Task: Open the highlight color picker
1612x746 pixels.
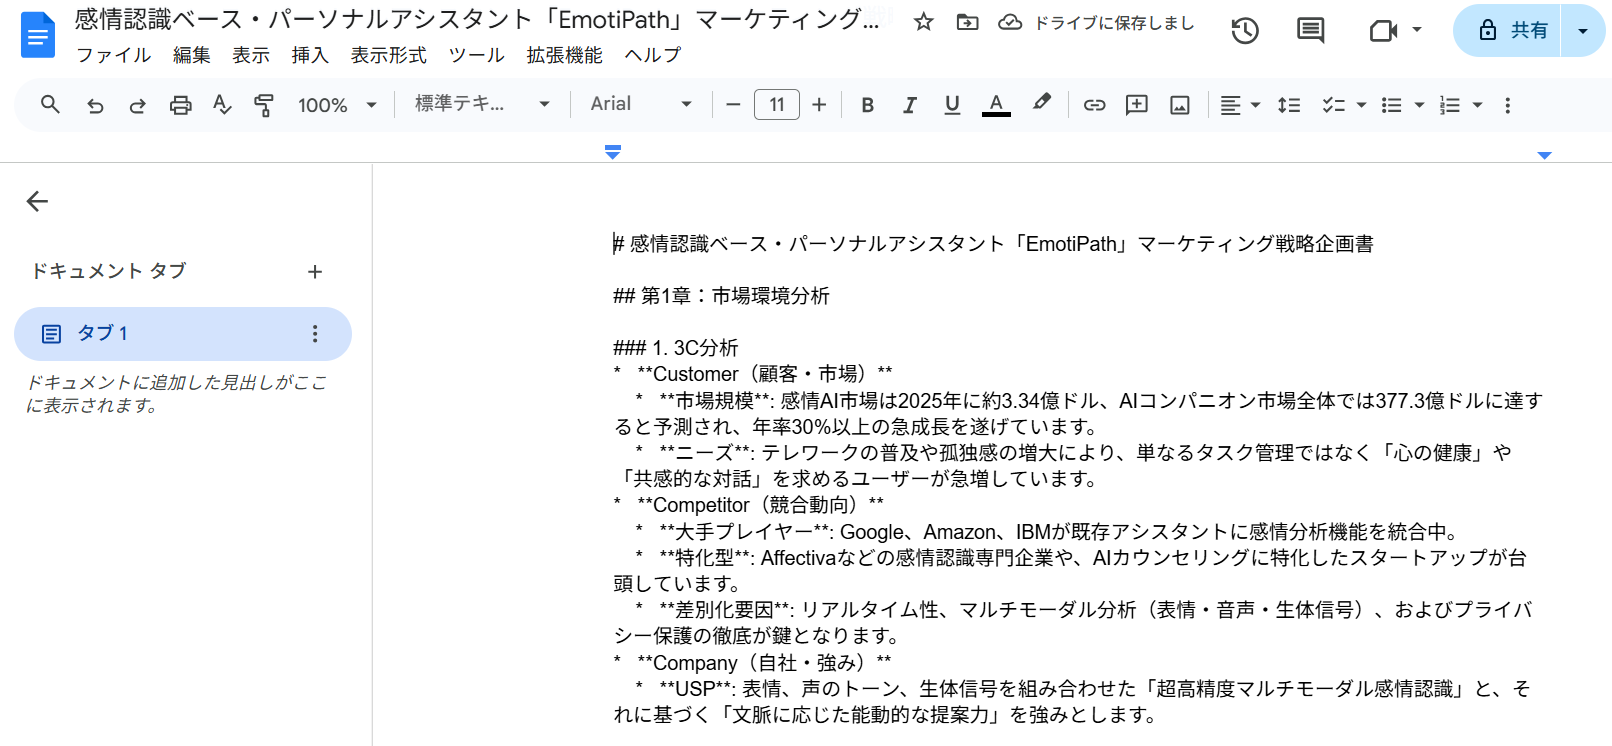Action: pos(1041,105)
